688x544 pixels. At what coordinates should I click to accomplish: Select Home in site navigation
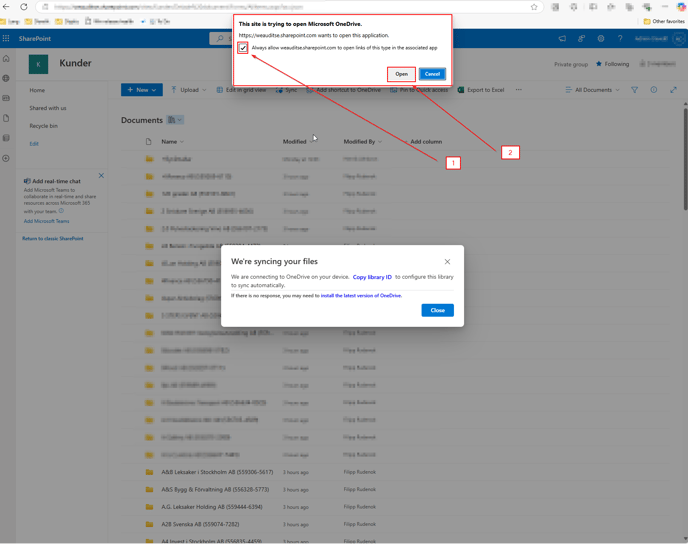pos(37,90)
